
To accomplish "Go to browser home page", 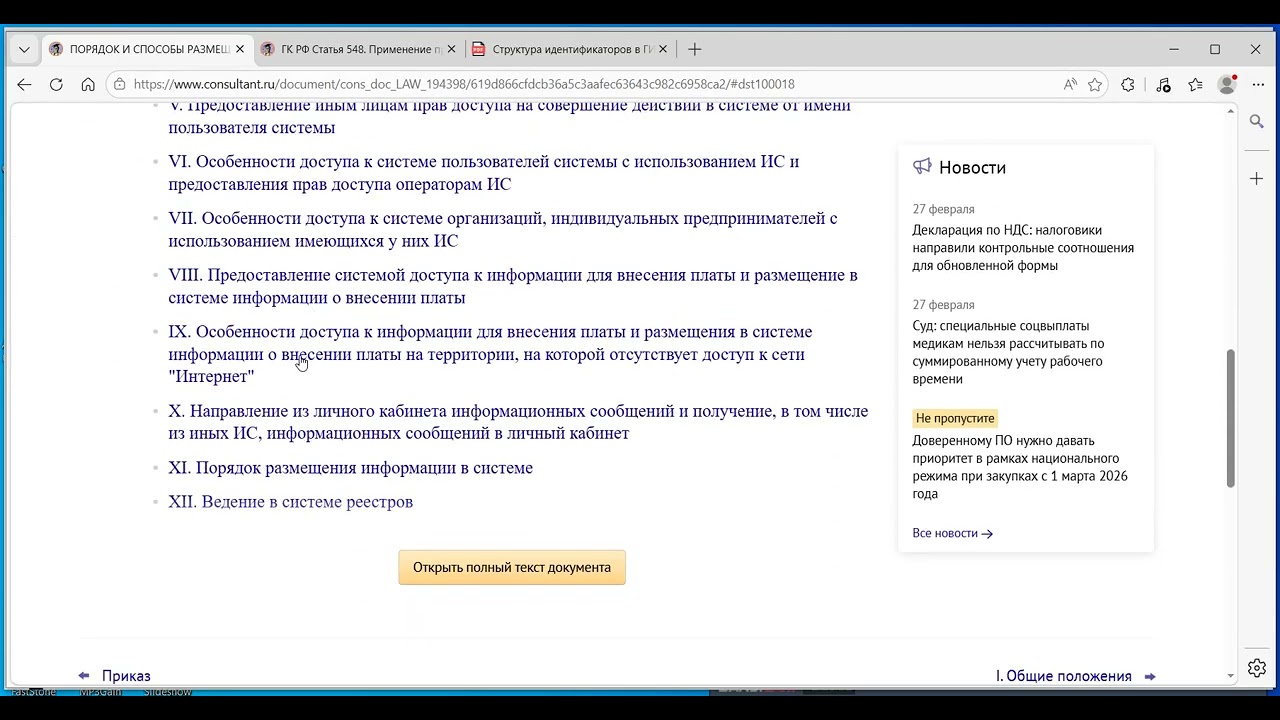I will (x=88, y=85).
